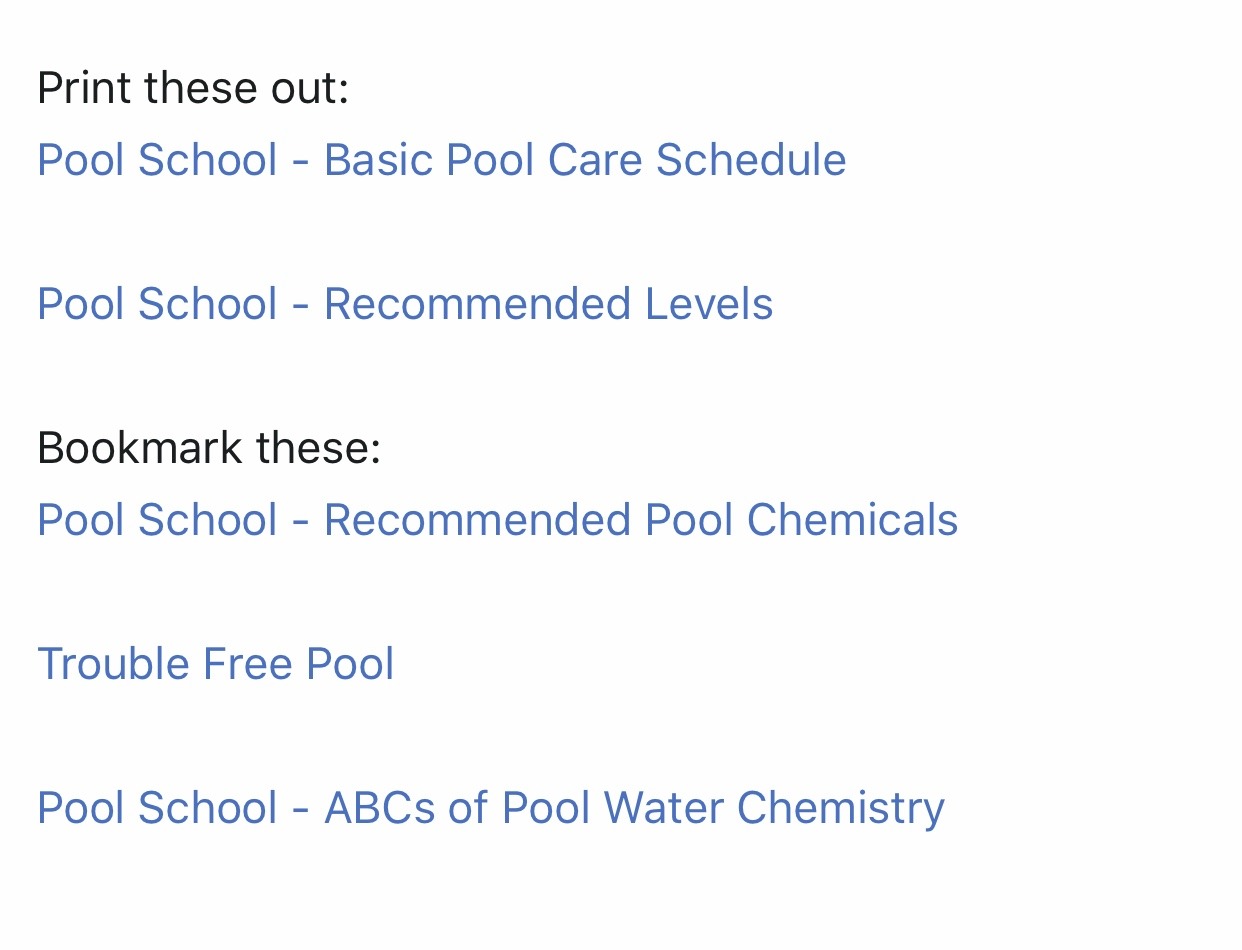This screenshot has height=950, width=1242.
Task: View the recommended pool chemicals article
Action: pyautogui.click(x=497, y=520)
